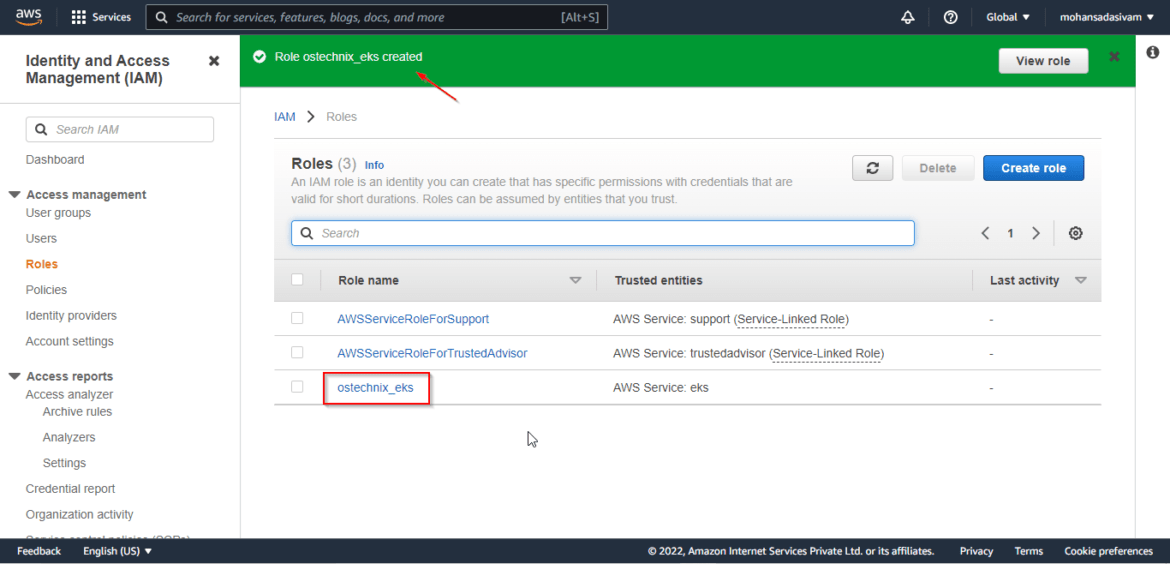This screenshot has width=1170, height=564.
Task: Open the AWS home logo
Action: (28, 16)
